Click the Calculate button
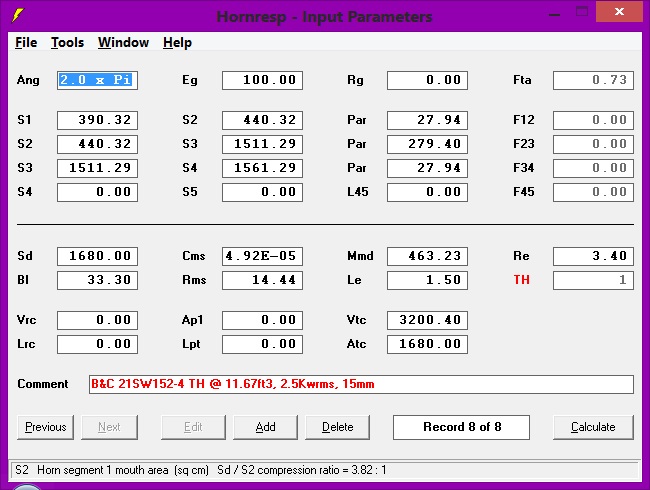Screen dimensions: 650x490 click(593, 427)
